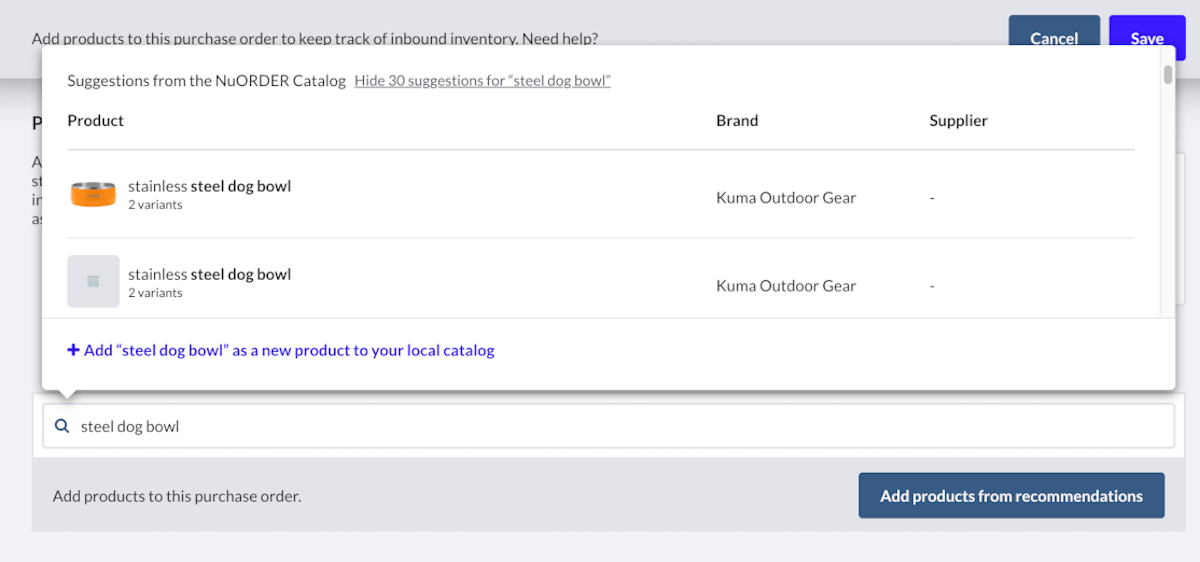Click the Supplier column header

pyautogui.click(x=958, y=121)
